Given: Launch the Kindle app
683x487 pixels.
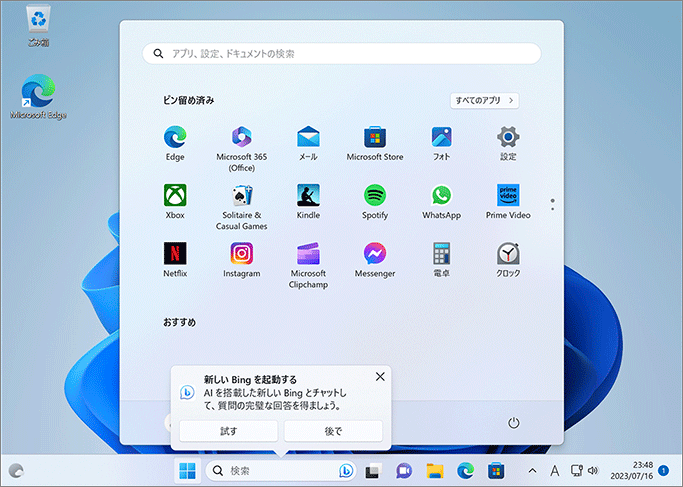Looking at the screenshot, I should click(x=308, y=202).
